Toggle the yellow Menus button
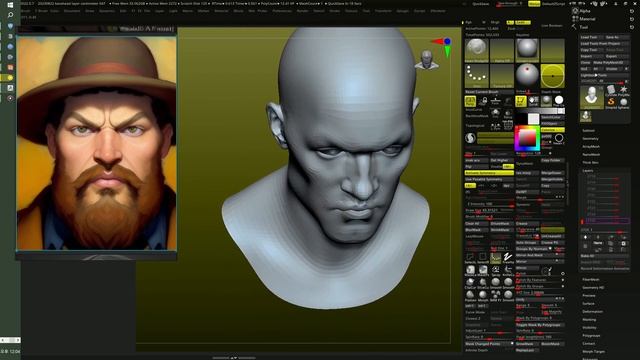 coord(534,4)
